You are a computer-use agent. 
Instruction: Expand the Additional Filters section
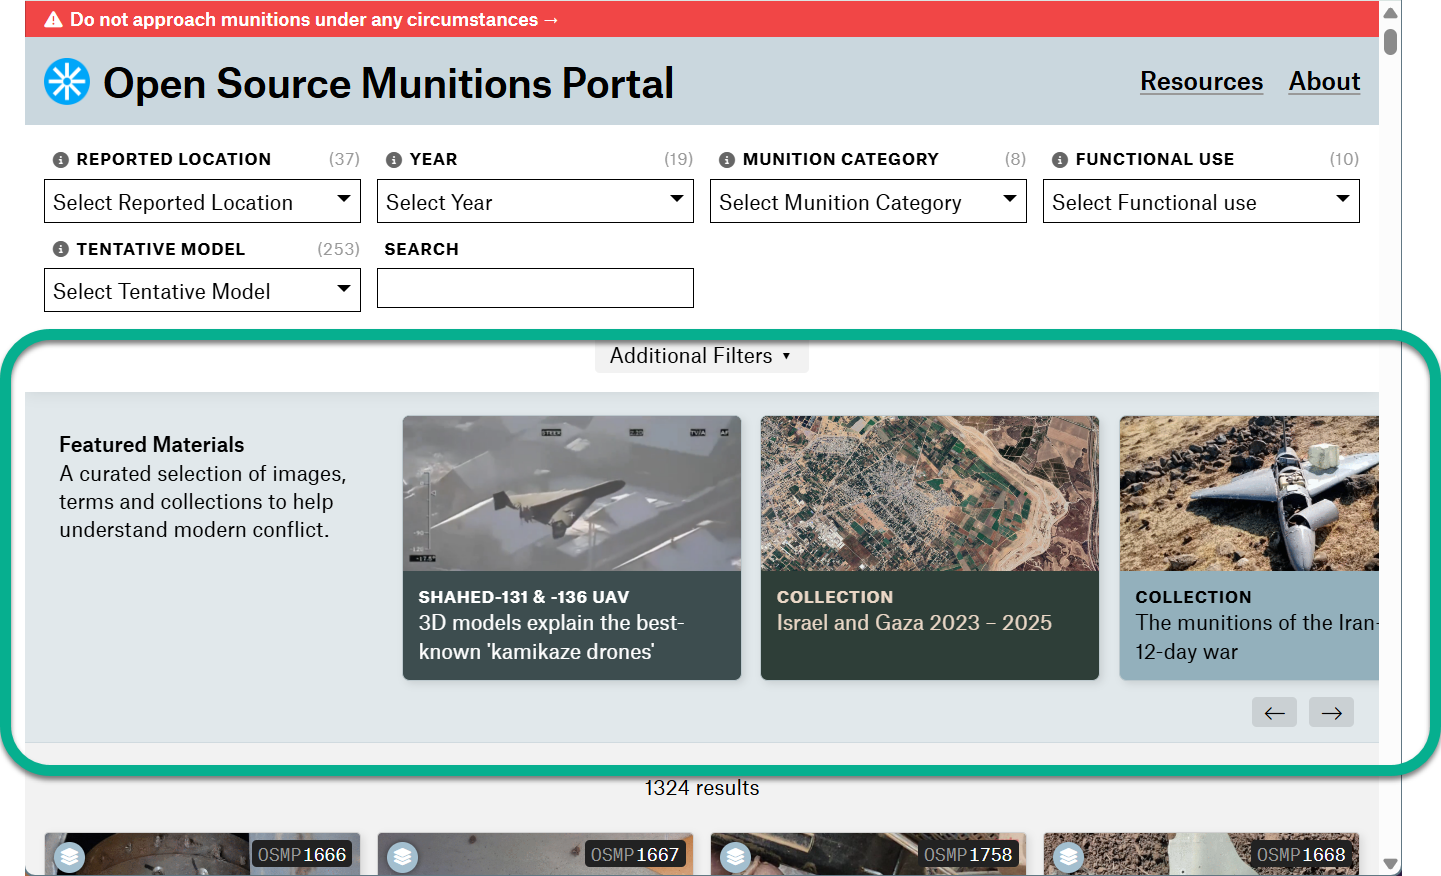(x=701, y=356)
